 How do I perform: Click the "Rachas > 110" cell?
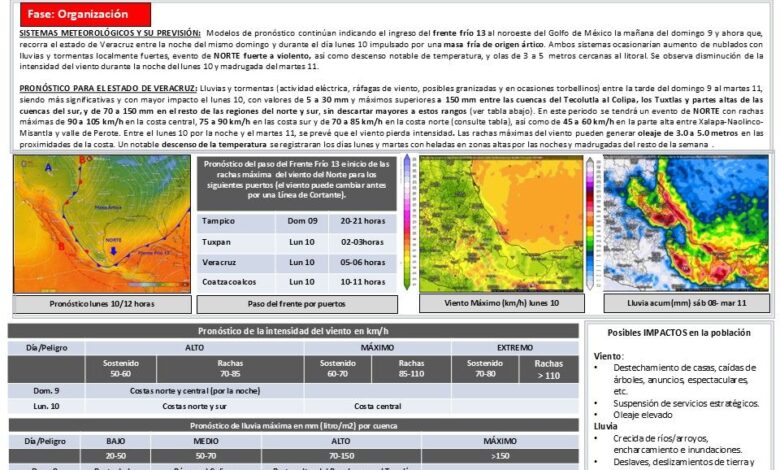click(x=548, y=369)
